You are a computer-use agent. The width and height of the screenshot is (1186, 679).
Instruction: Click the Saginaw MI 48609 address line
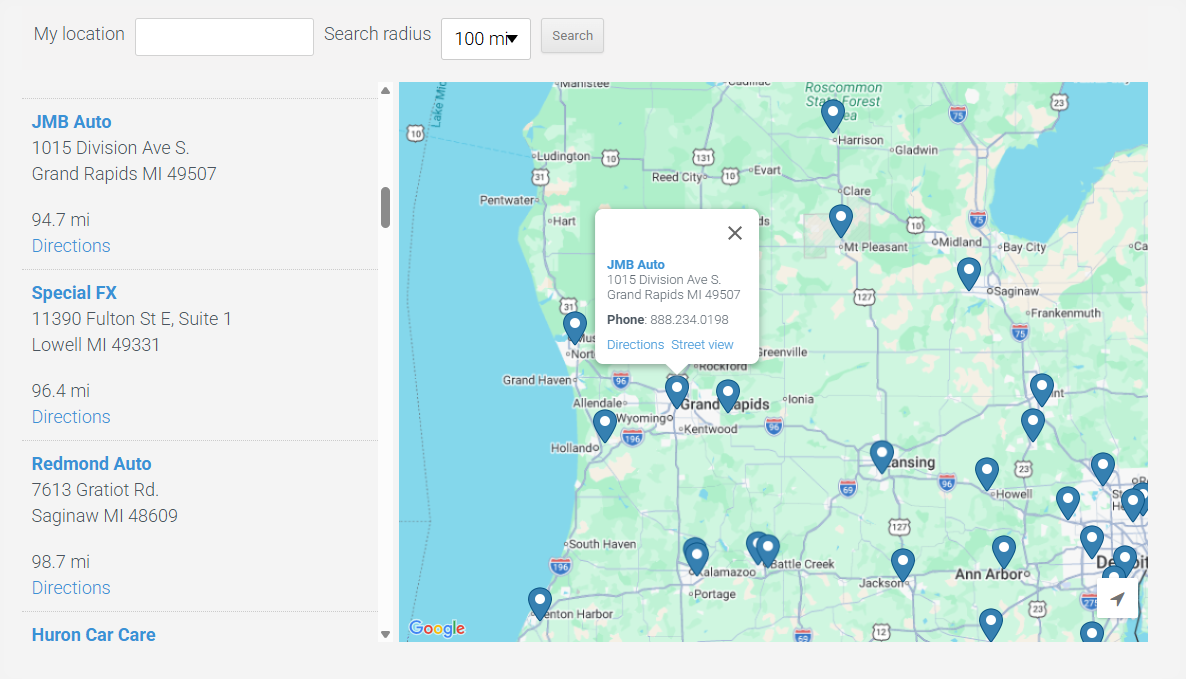104,516
